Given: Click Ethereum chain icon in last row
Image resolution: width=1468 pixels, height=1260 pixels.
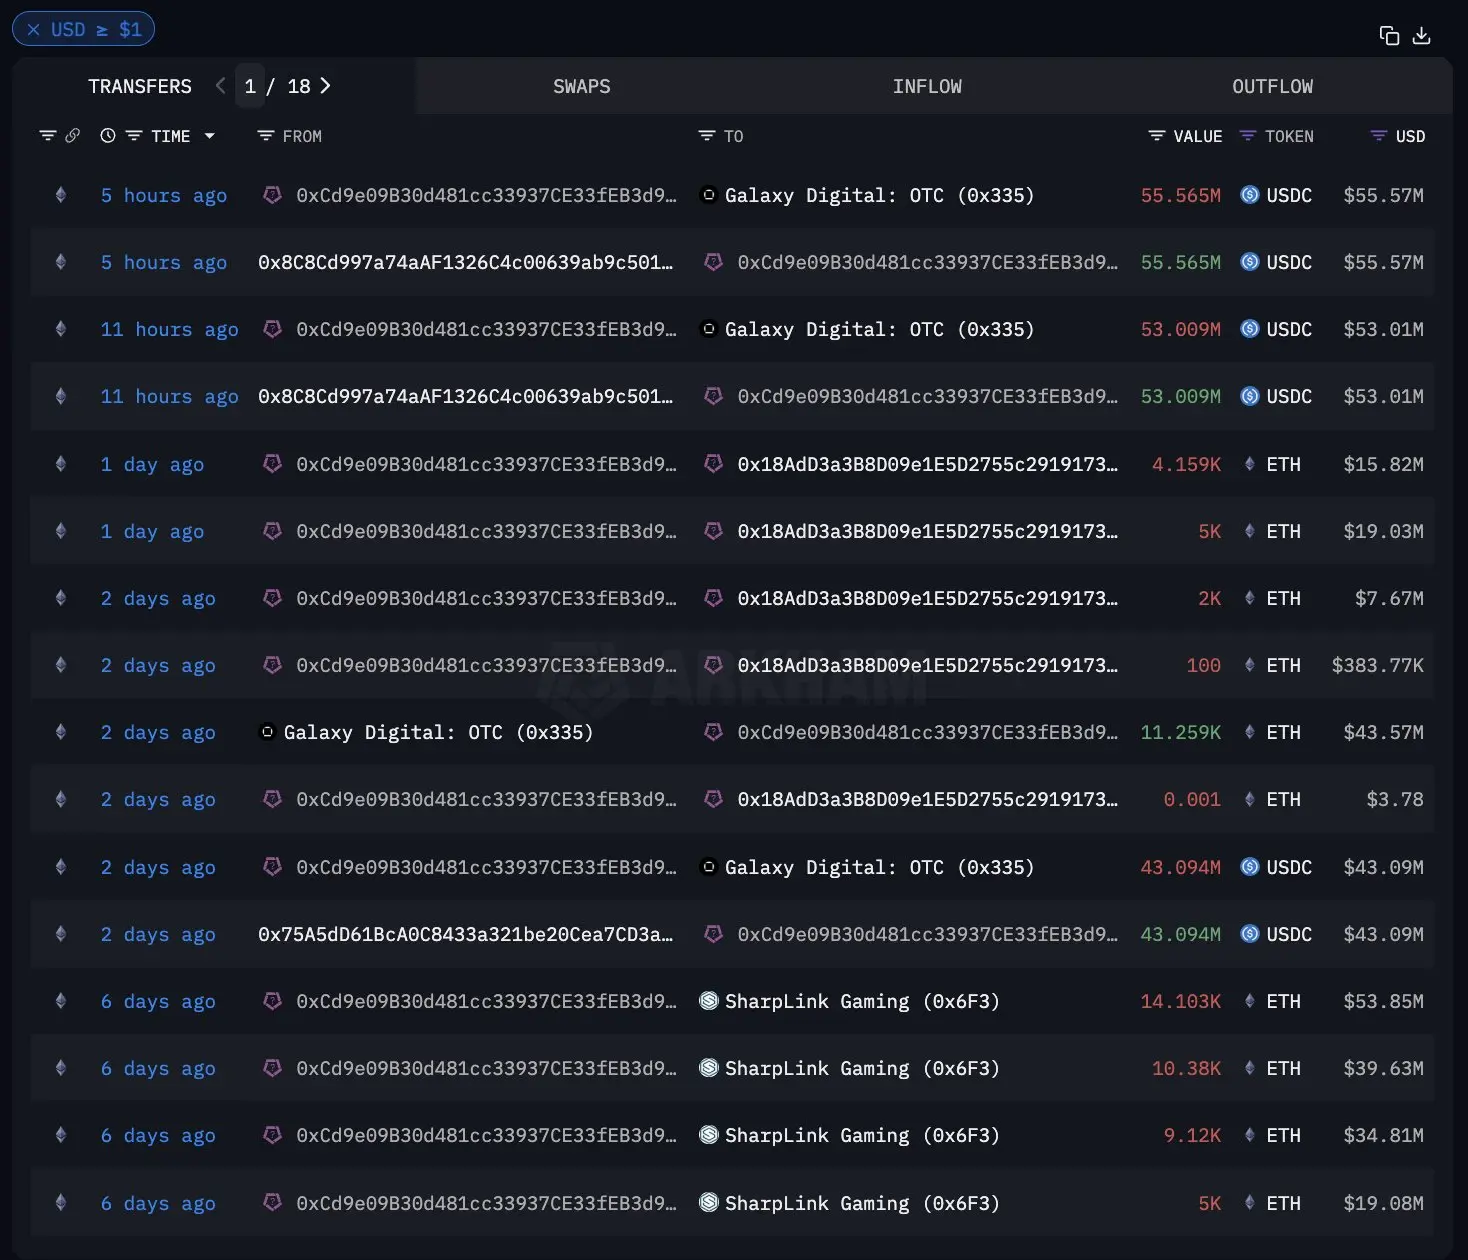Looking at the screenshot, I should 61,1203.
